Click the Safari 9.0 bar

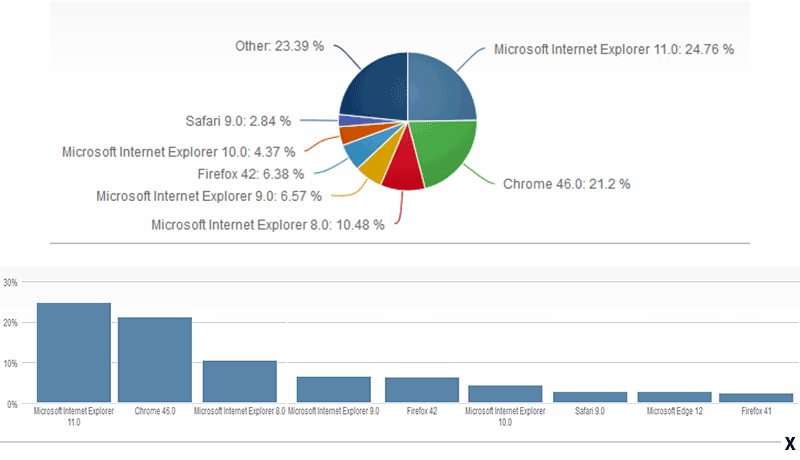click(590, 397)
